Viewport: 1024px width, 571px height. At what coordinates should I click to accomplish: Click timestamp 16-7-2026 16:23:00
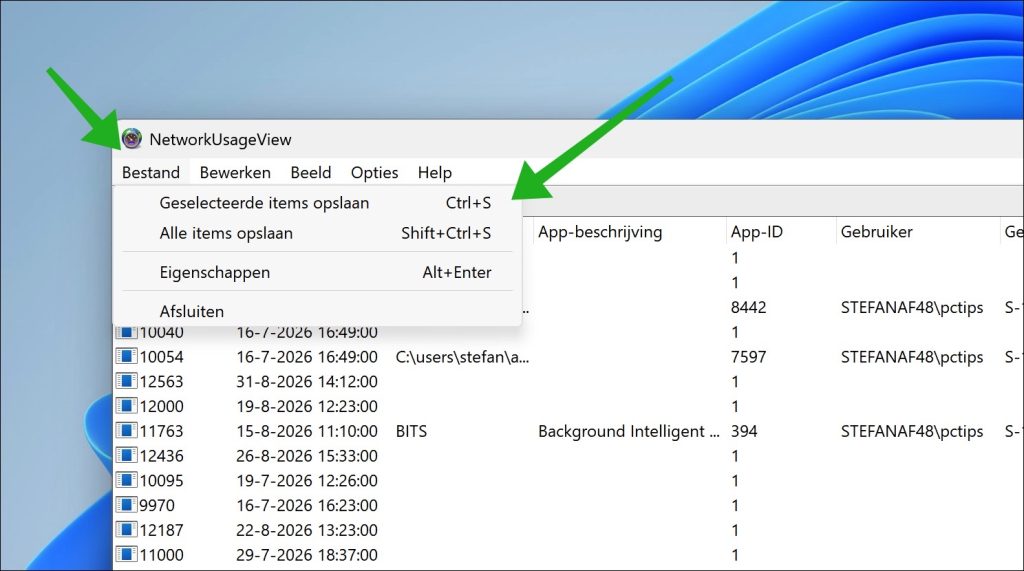tap(307, 506)
